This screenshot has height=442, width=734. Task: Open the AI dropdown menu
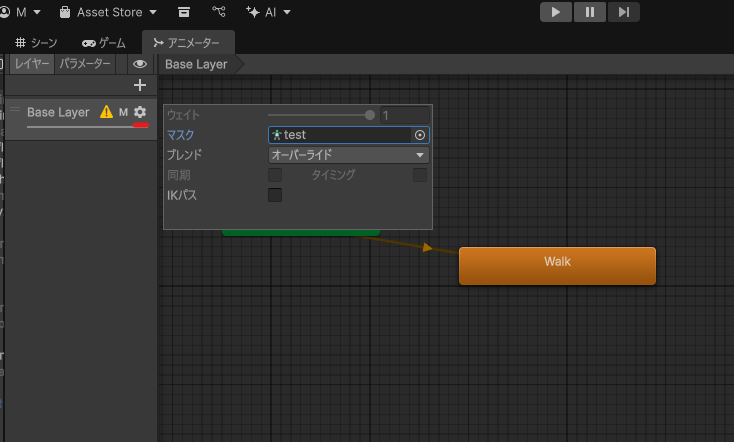point(268,12)
